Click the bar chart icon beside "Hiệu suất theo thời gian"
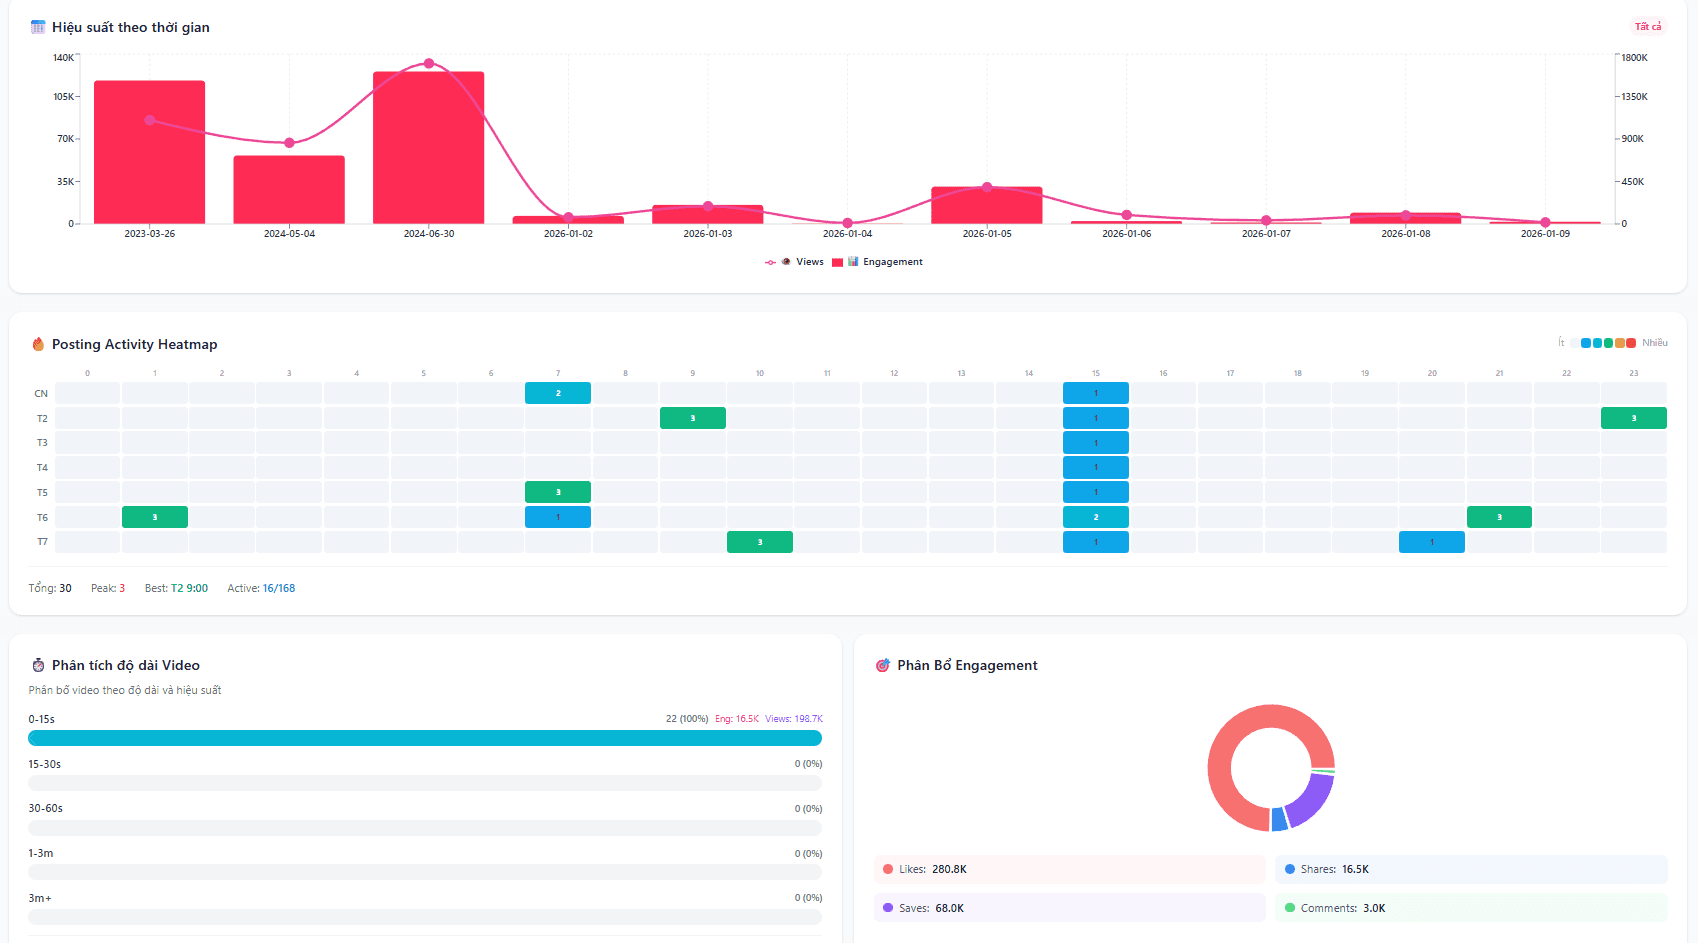The image size is (1698, 943). coord(37,27)
